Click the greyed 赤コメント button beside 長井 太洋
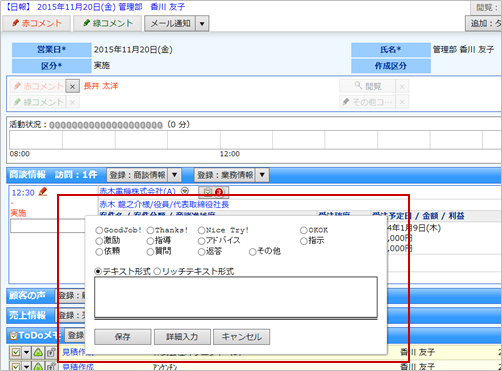Screen dimensions: 502x371 tap(38, 86)
